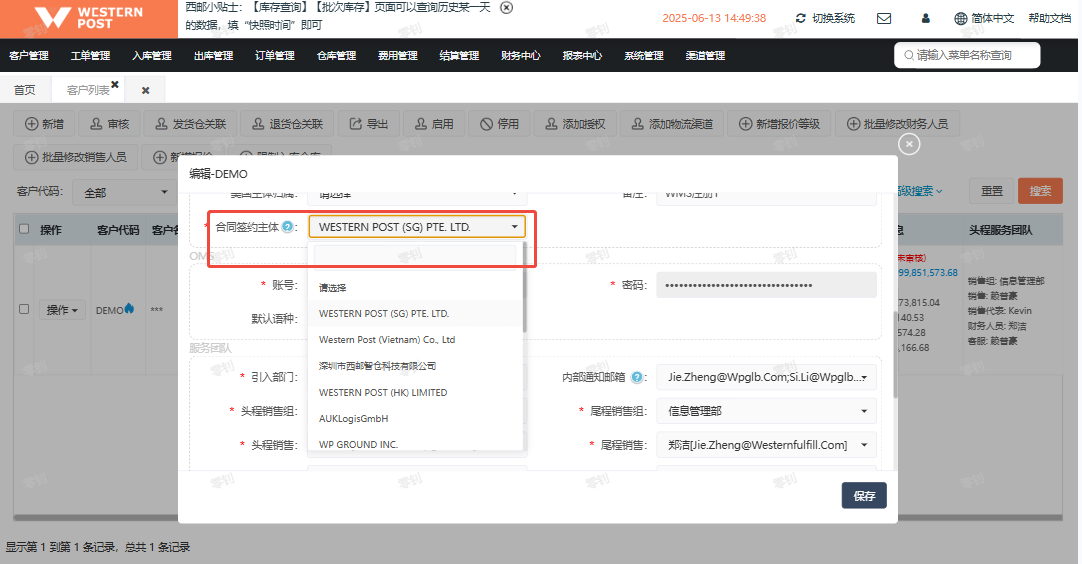Click the 添加物流渠道 button
The image size is (1082, 564).
[671, 124]
